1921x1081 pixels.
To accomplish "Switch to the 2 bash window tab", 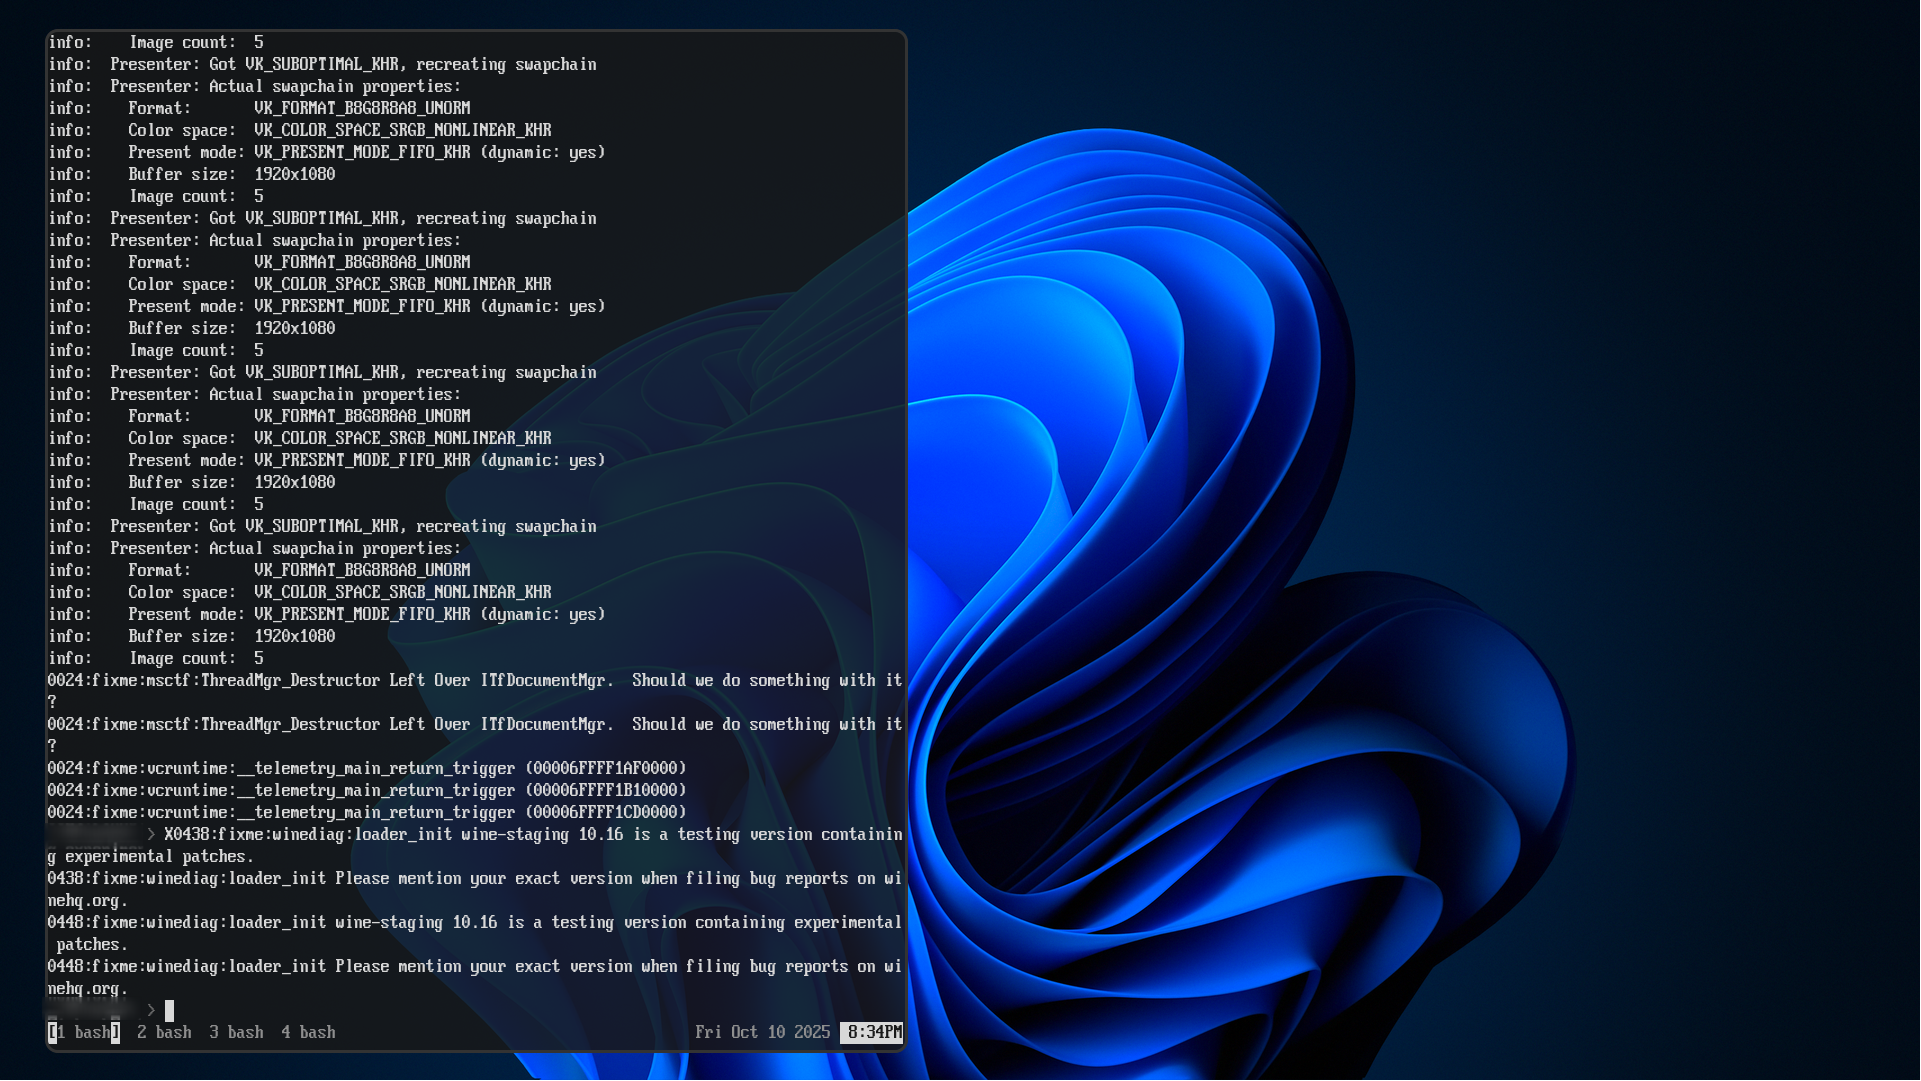I will pos(164,1032).
